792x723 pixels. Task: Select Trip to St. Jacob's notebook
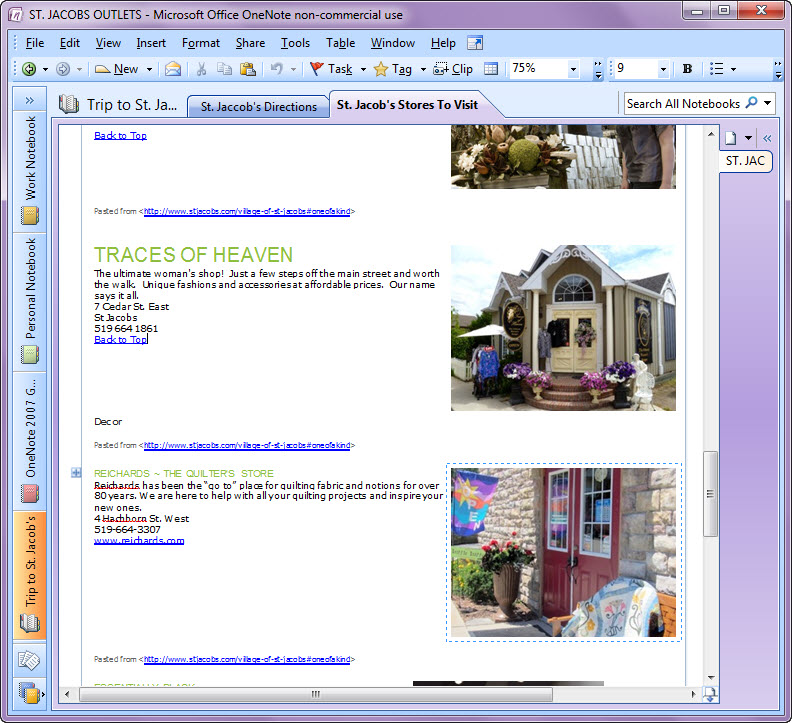click(30, 575)
